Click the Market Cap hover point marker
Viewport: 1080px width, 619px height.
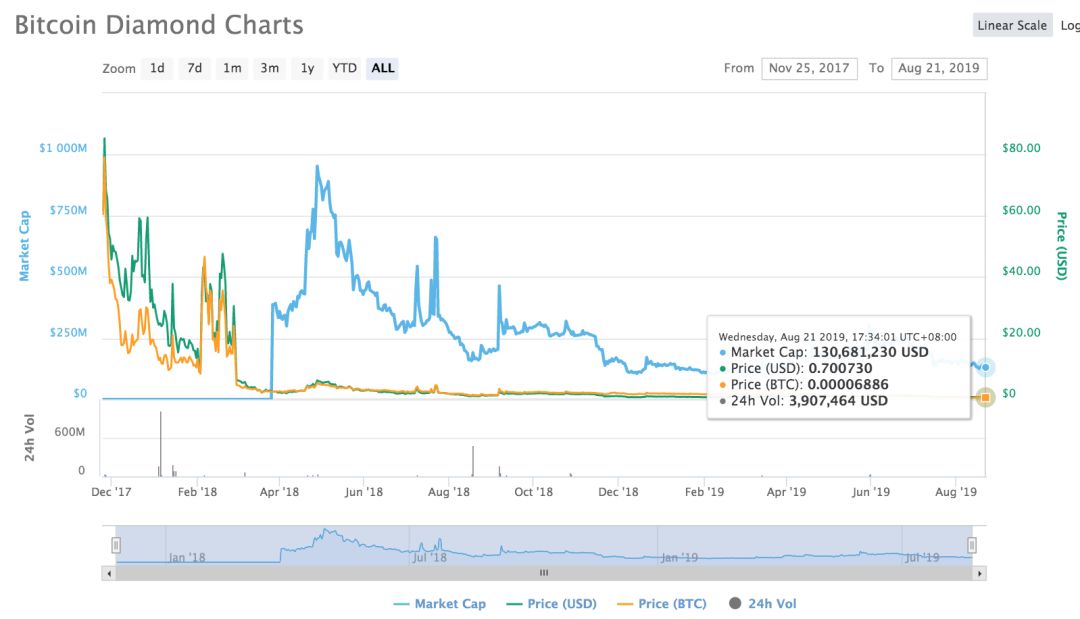[x=986, y=367]
